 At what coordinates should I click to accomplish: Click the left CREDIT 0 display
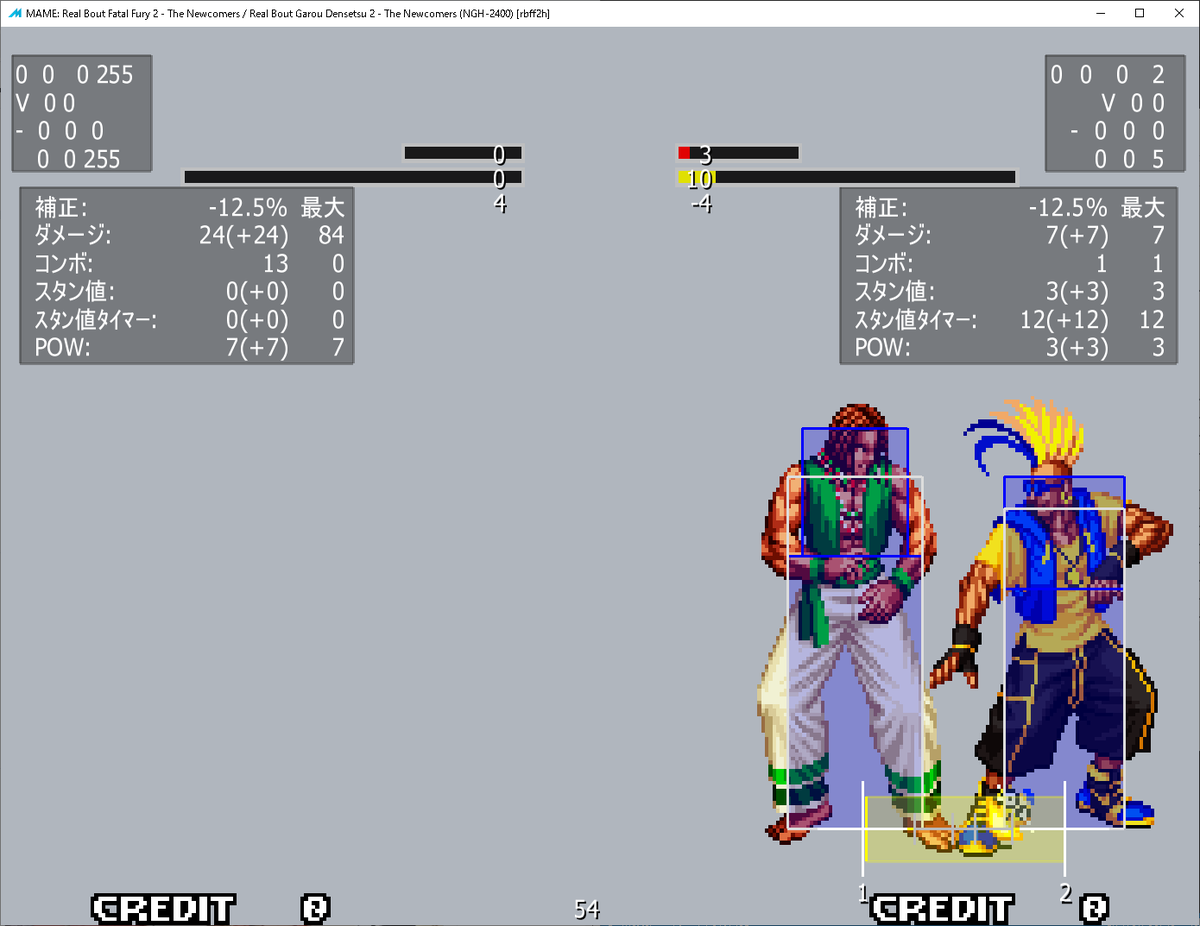[210, 909]
